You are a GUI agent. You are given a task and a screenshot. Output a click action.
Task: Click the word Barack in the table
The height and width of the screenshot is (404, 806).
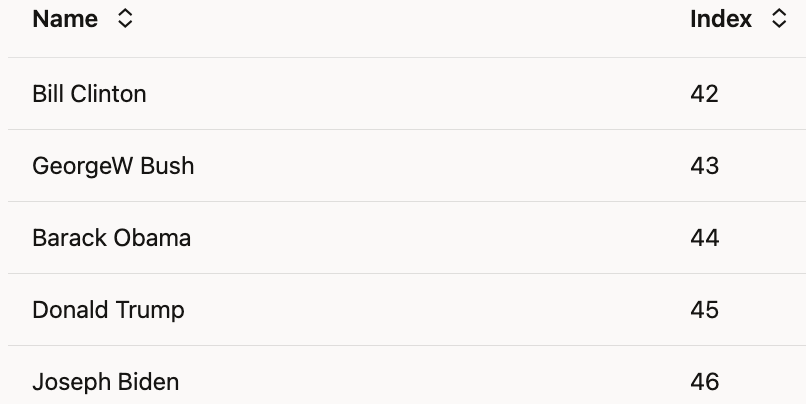(x=69, y=238)
